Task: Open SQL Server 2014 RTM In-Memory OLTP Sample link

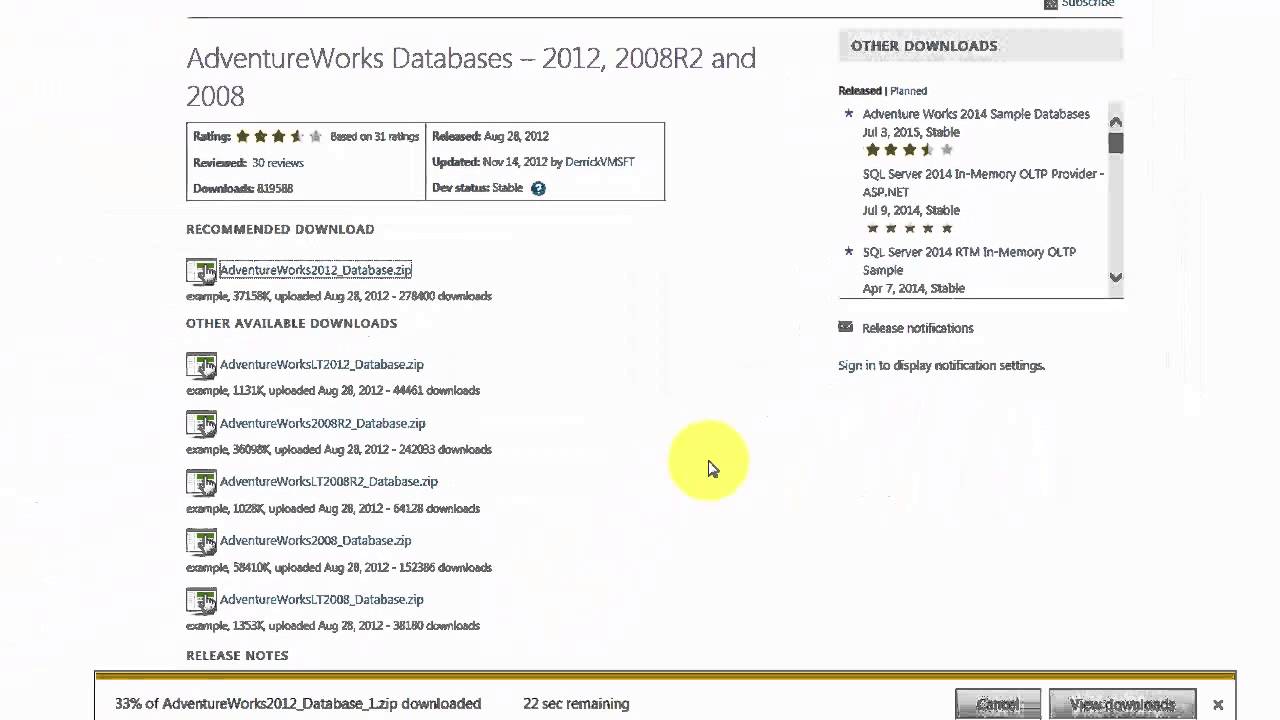Action: tap(969, 261)
